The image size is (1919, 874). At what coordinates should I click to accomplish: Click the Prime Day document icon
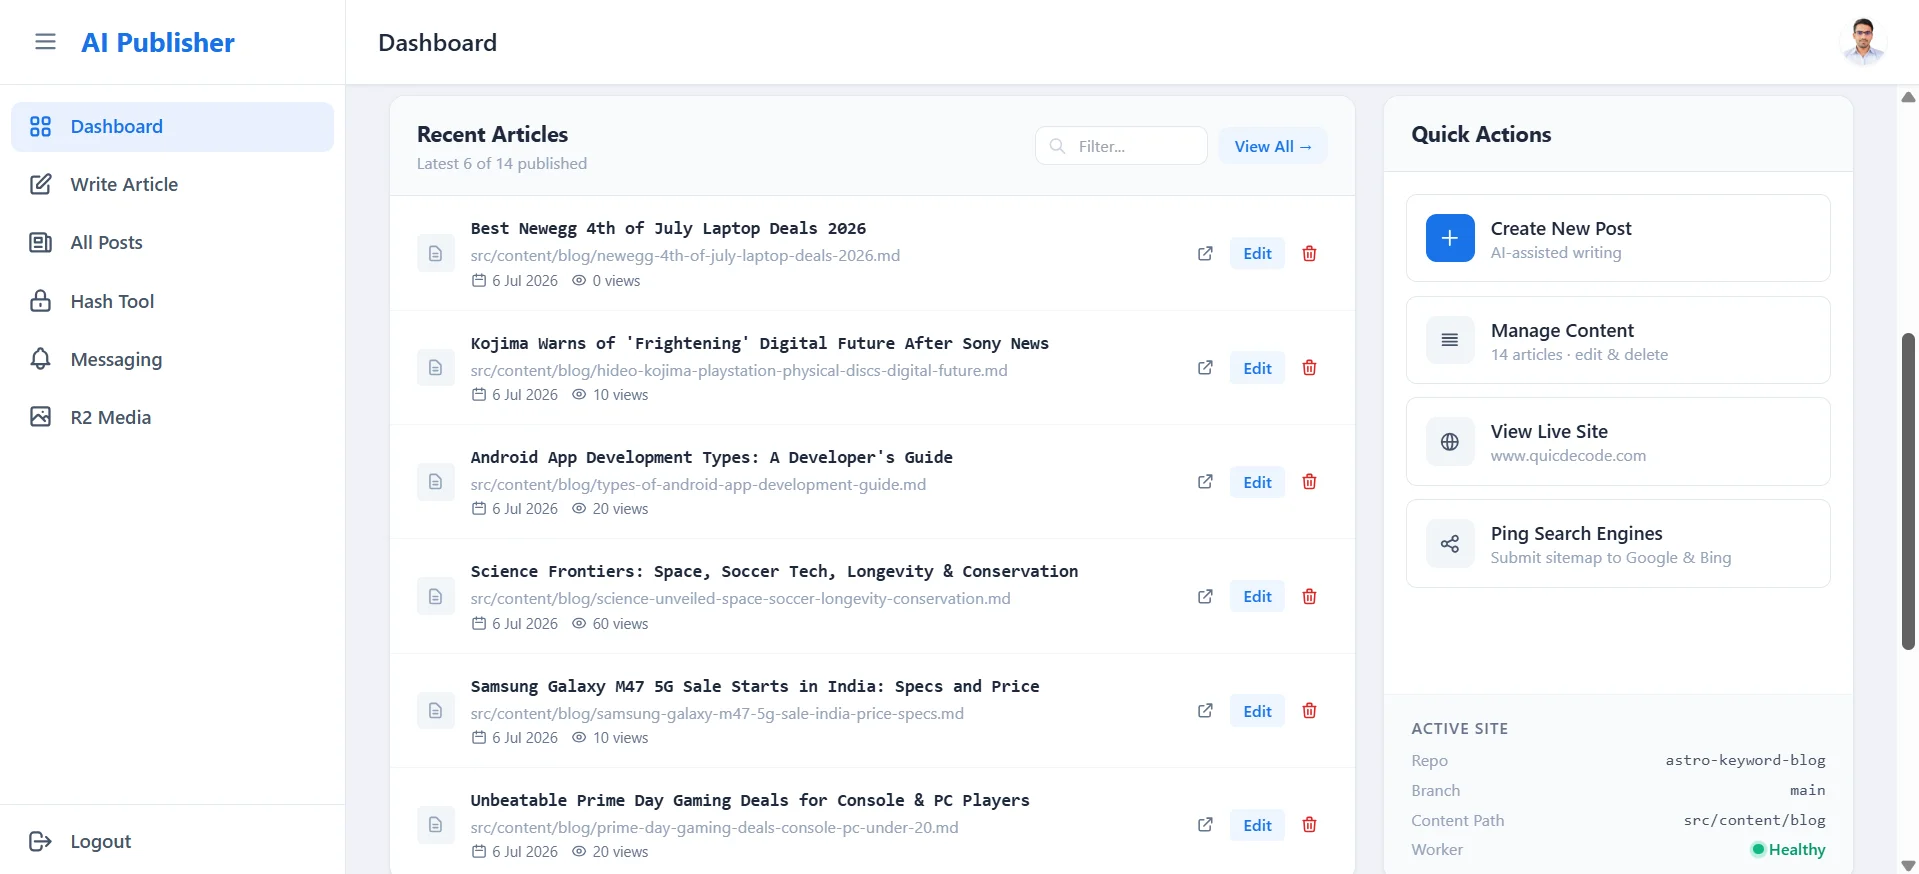tap(435, 825)
